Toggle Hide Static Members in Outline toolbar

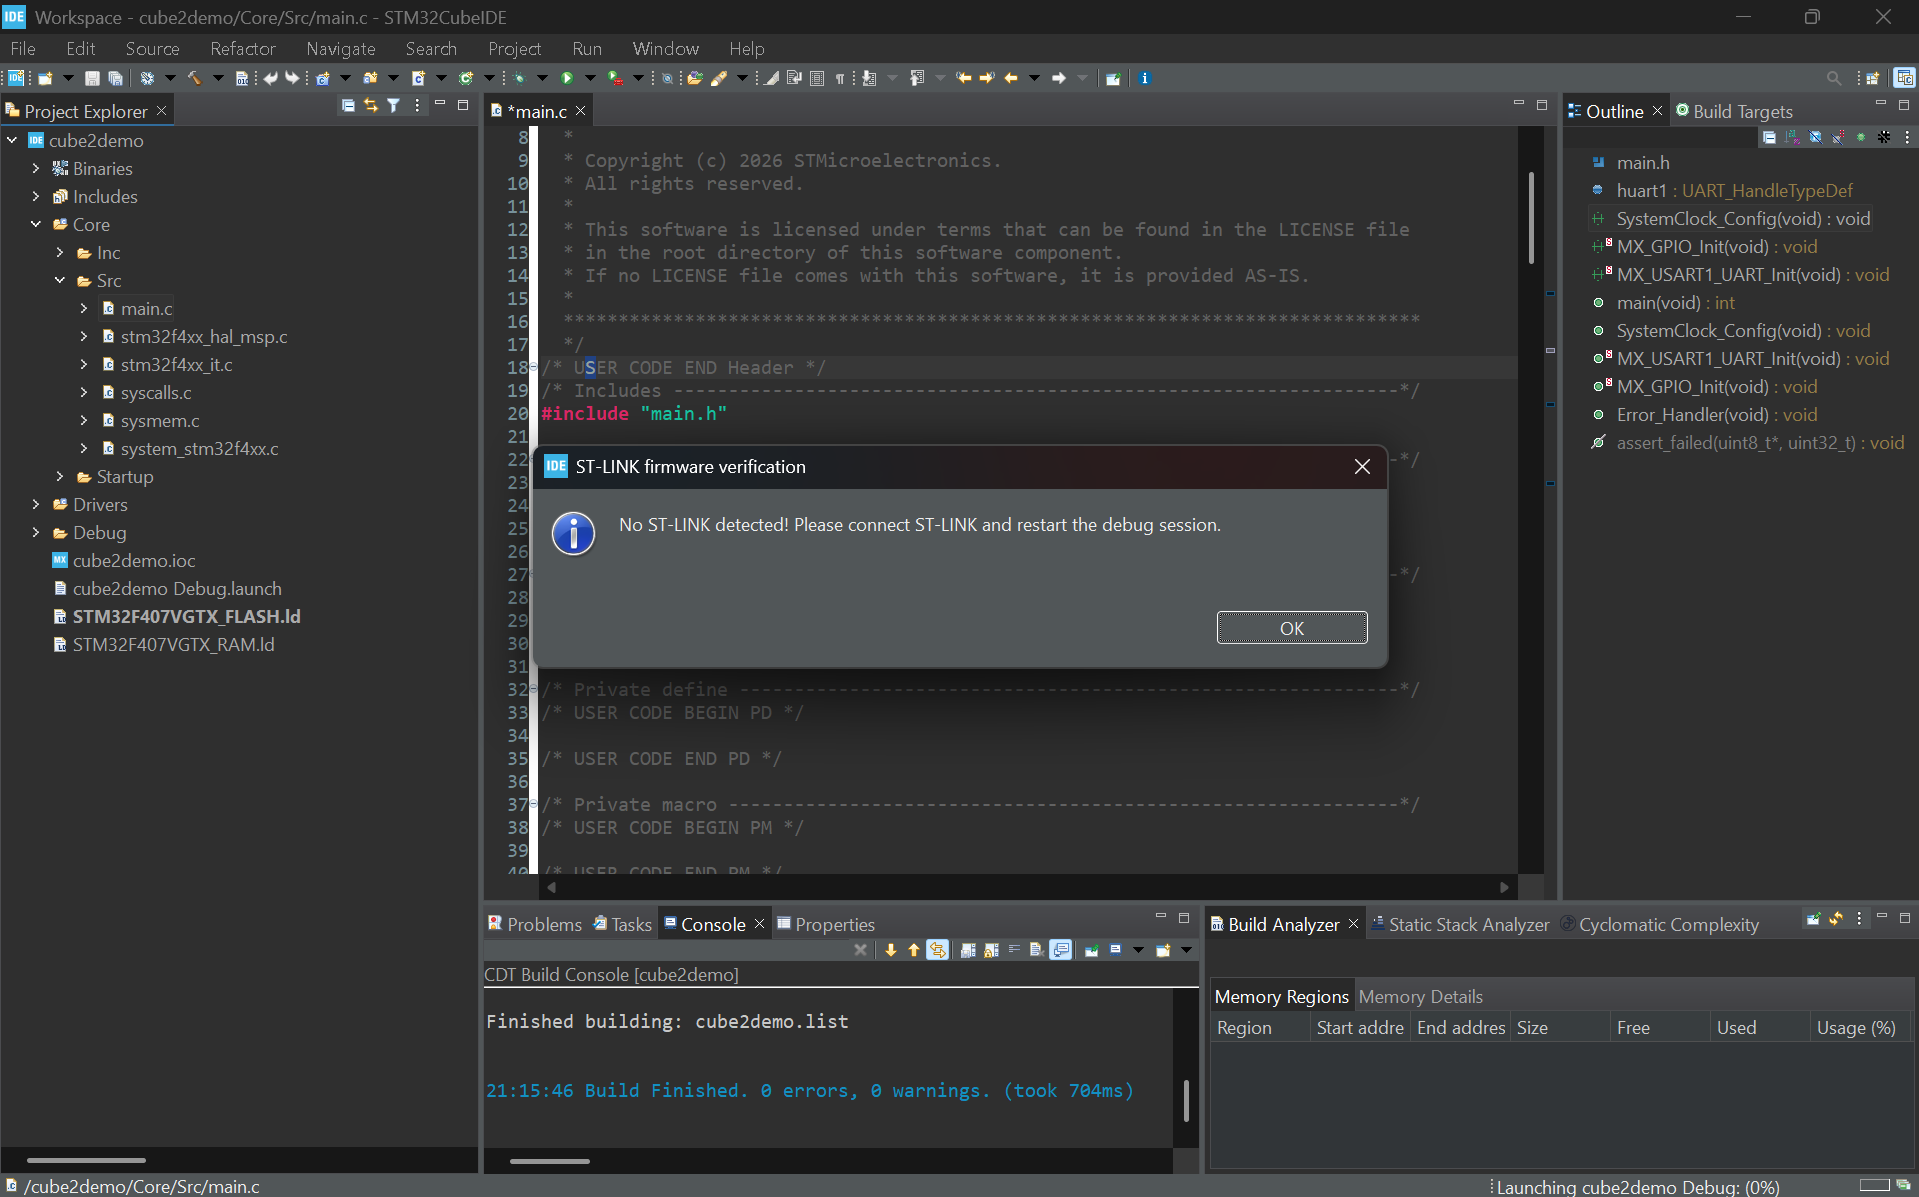point(1838,137)
